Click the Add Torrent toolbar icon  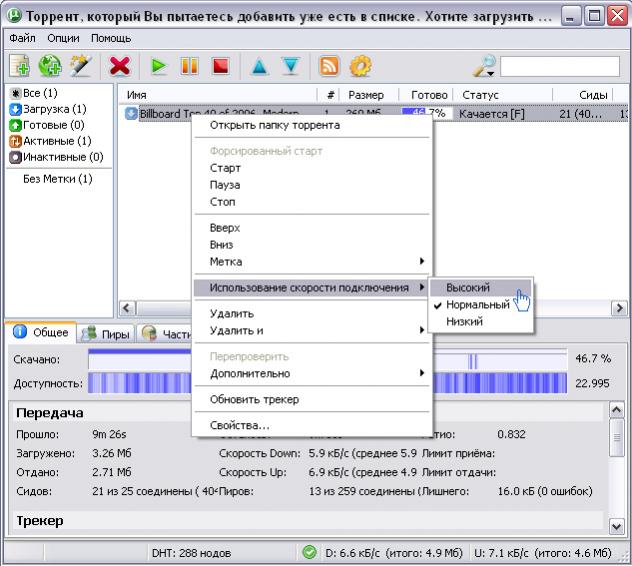19,65
